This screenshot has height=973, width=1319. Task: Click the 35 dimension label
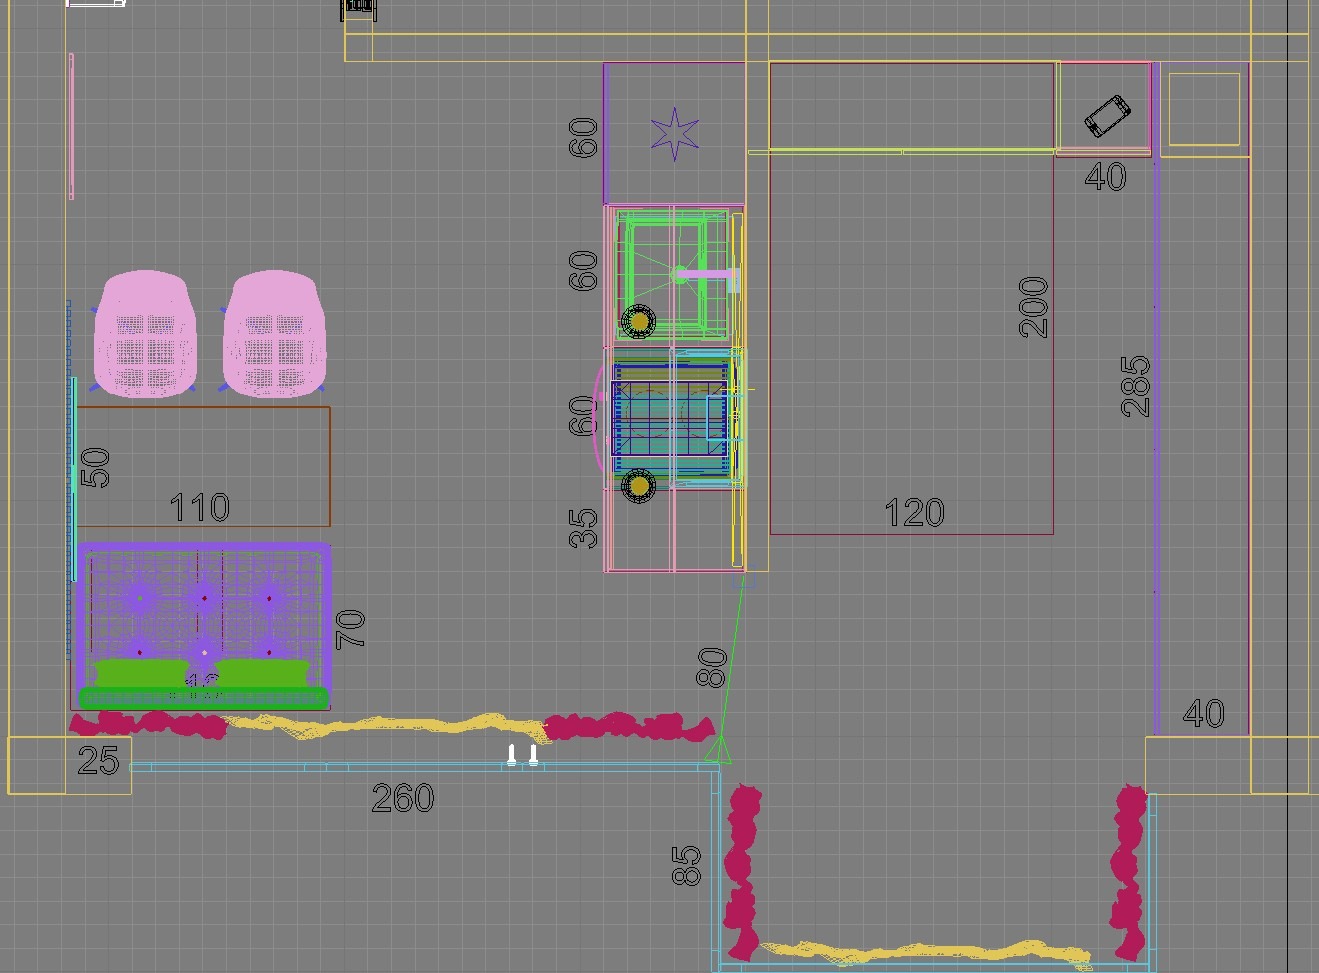coord(583,528)
